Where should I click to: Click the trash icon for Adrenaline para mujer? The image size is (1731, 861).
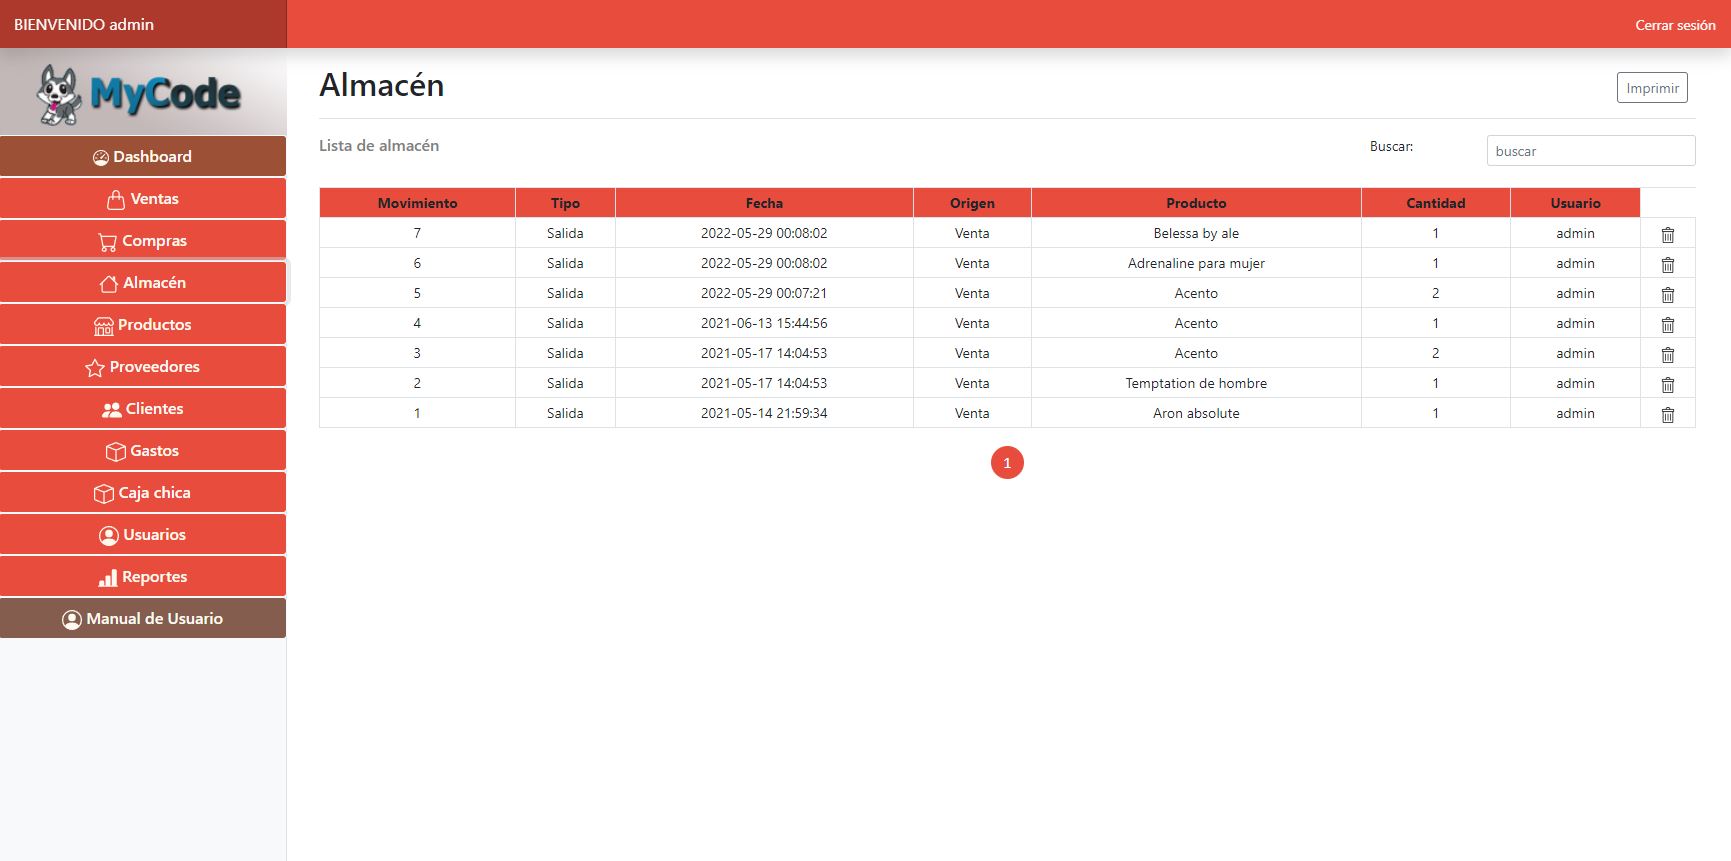(x=1667, y=264)
